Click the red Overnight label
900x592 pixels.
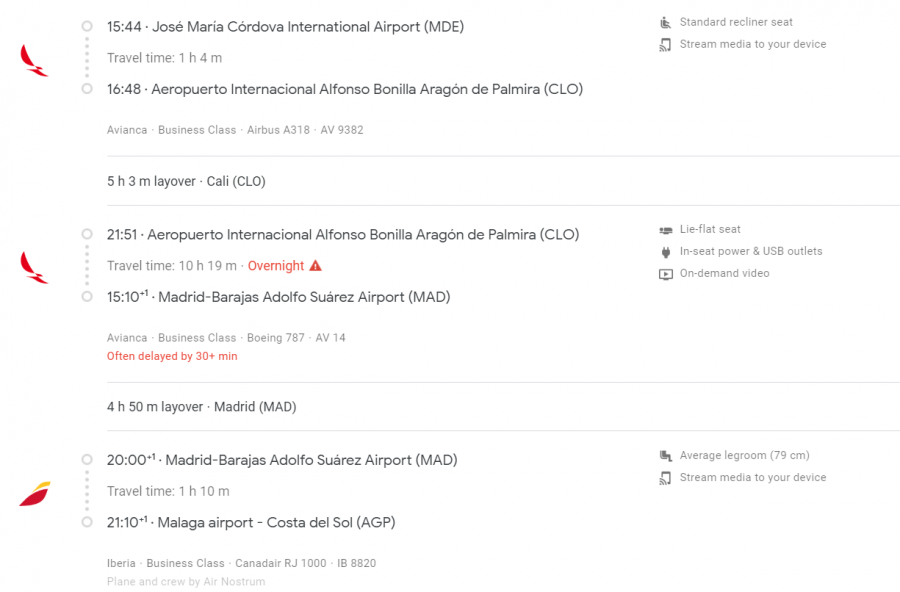click(x=276, y=266)
